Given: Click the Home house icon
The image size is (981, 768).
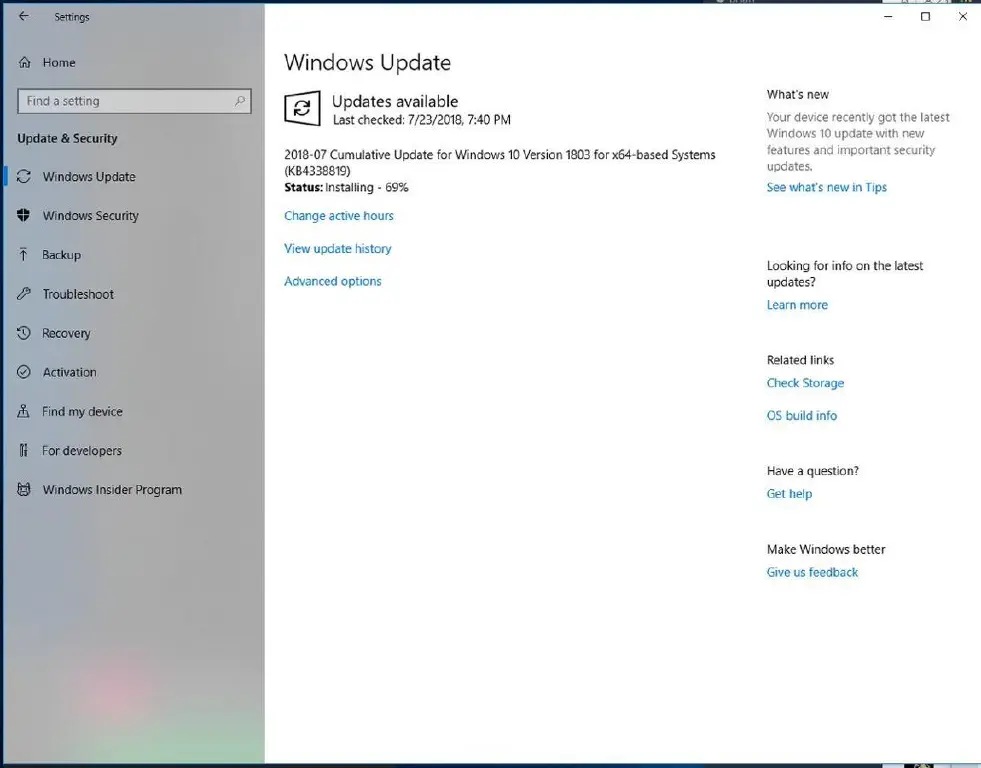Looking at the screenshot, I should coord(24,63).
